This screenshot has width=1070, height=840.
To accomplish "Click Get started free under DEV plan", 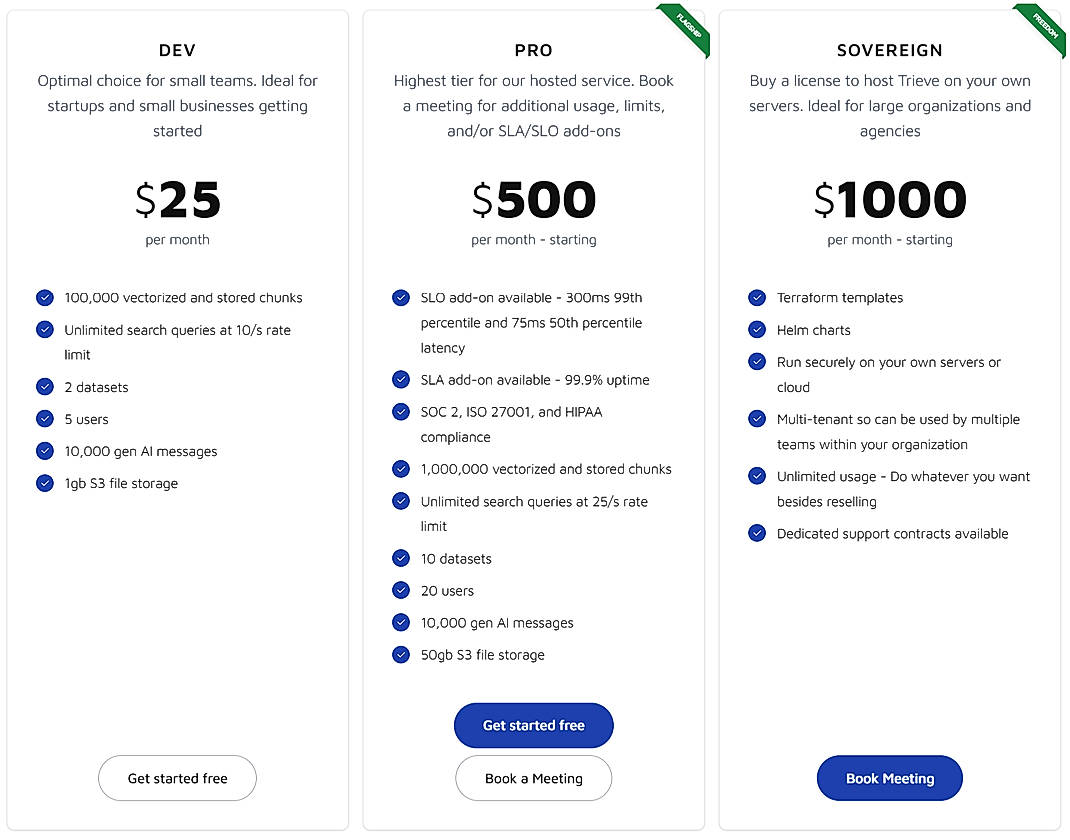I will 177,778.
